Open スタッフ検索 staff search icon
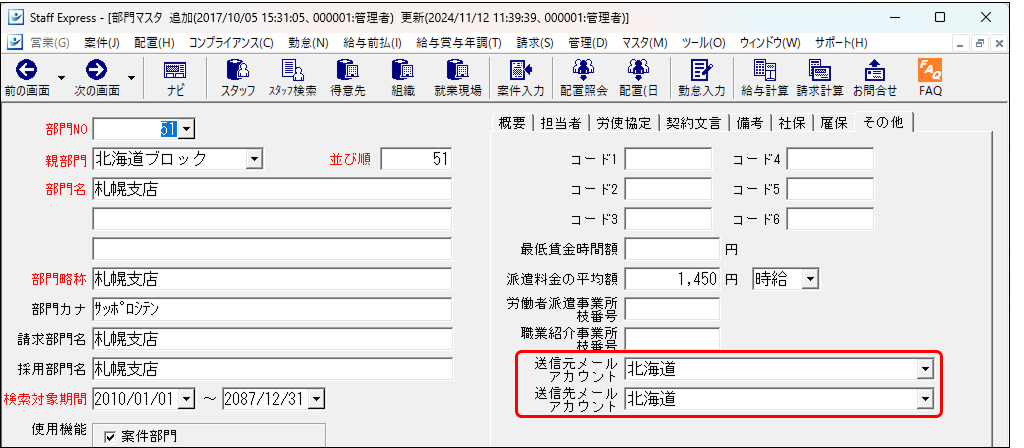The height and width of the screenshot is (448, 1024). 293,71
